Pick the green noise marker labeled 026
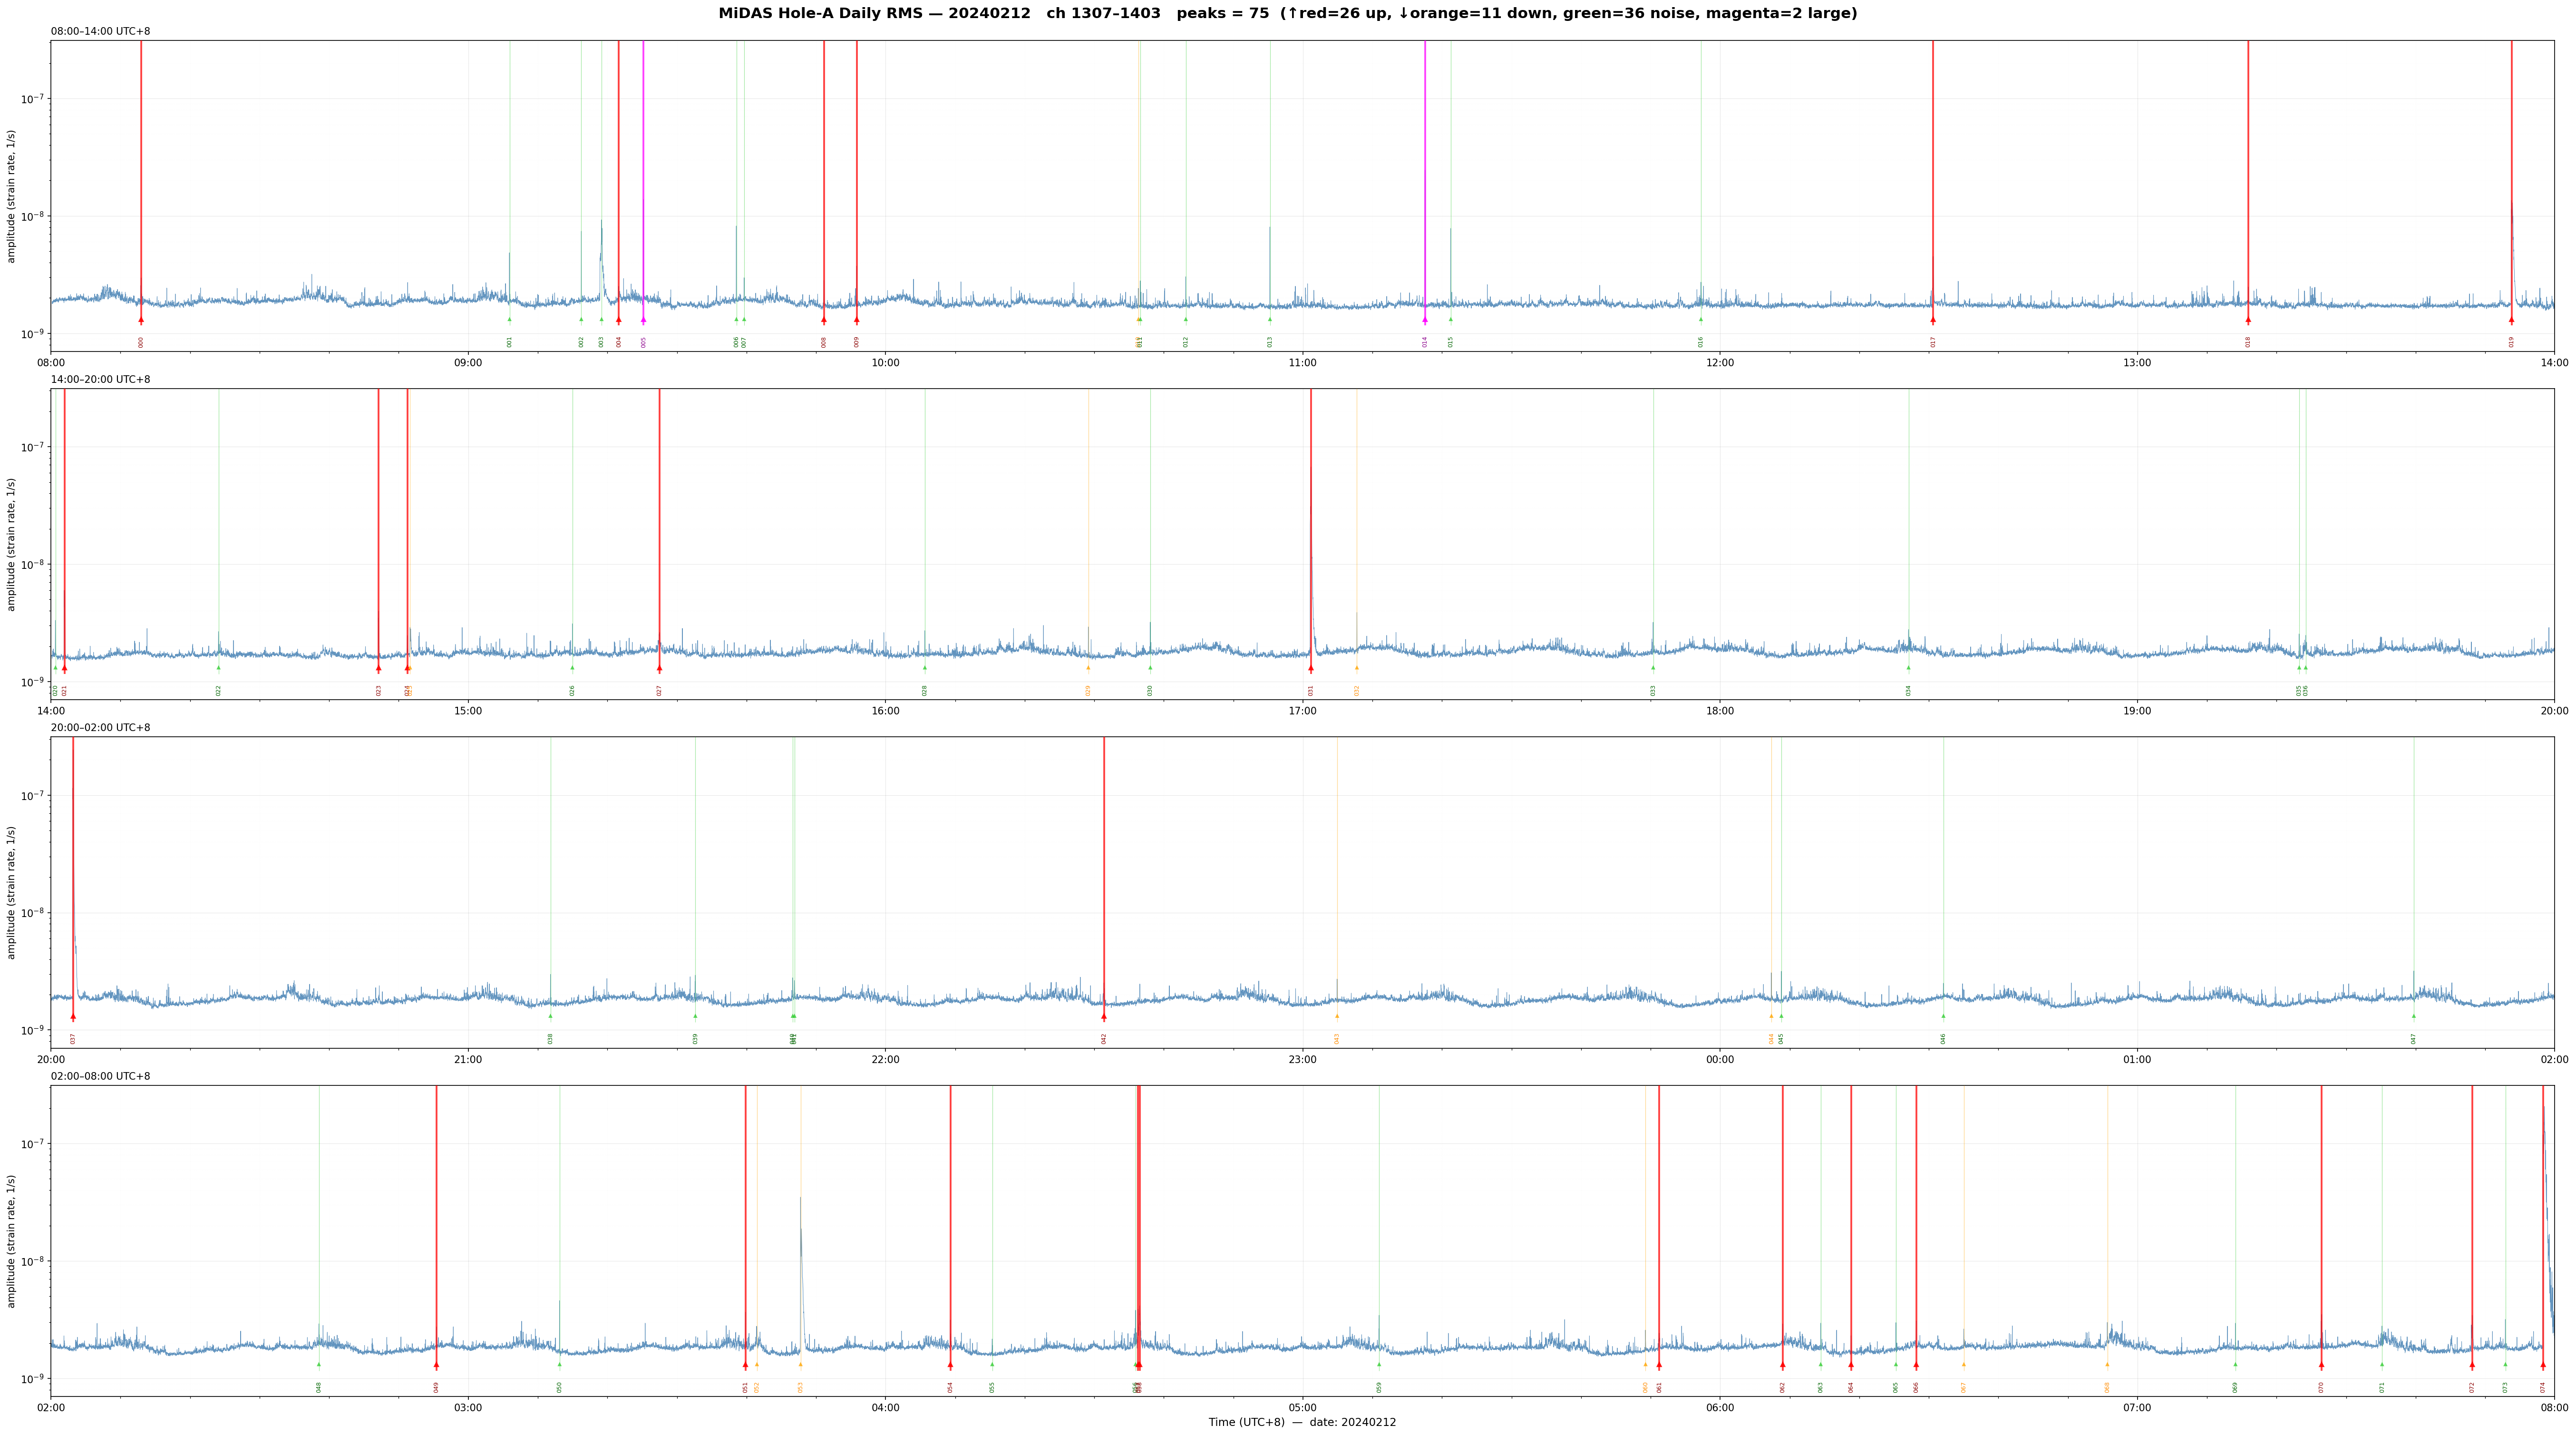 [x=572, y=668]
